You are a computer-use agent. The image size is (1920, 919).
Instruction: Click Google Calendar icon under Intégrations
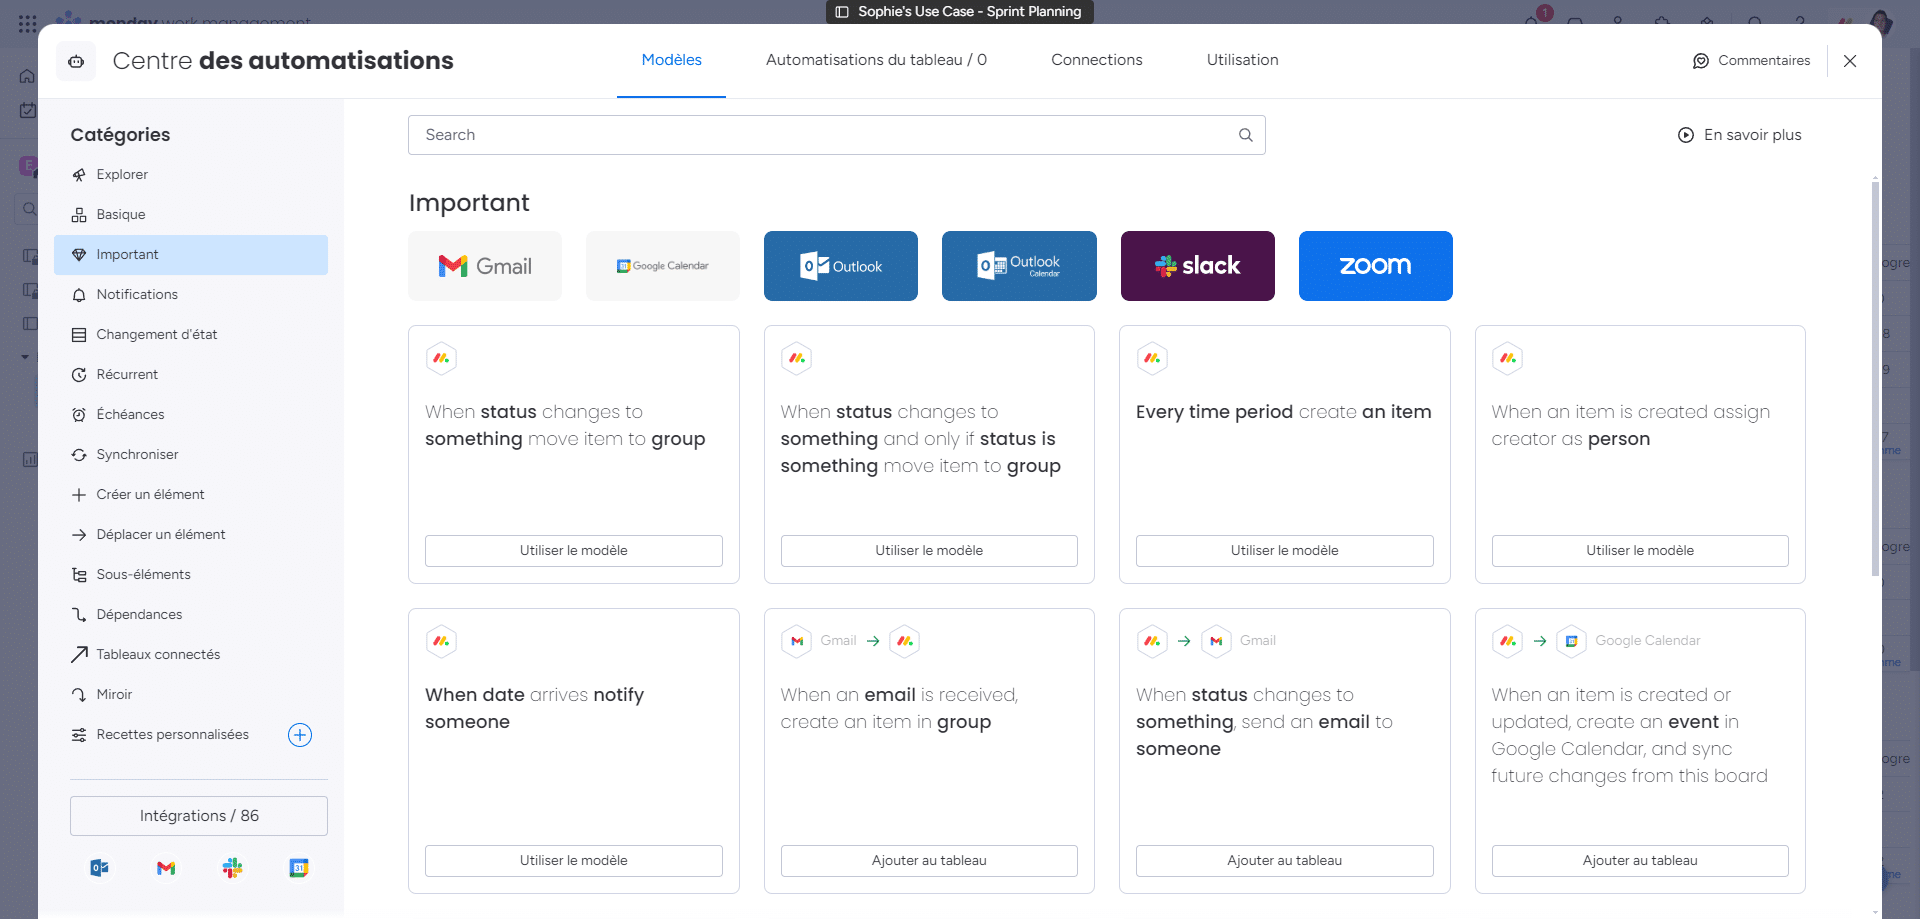pyautogui.click(x=299, y=868)
